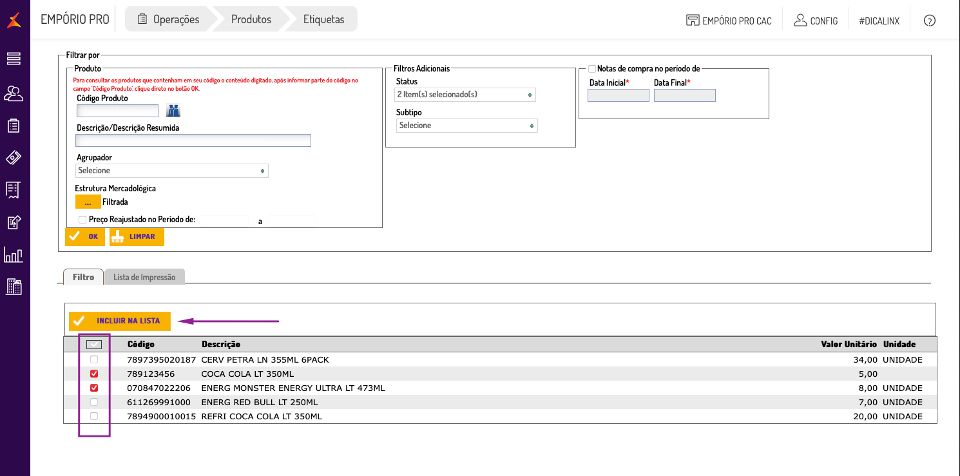Click the Linx logo in sidebar

click(x=14, y=20)
